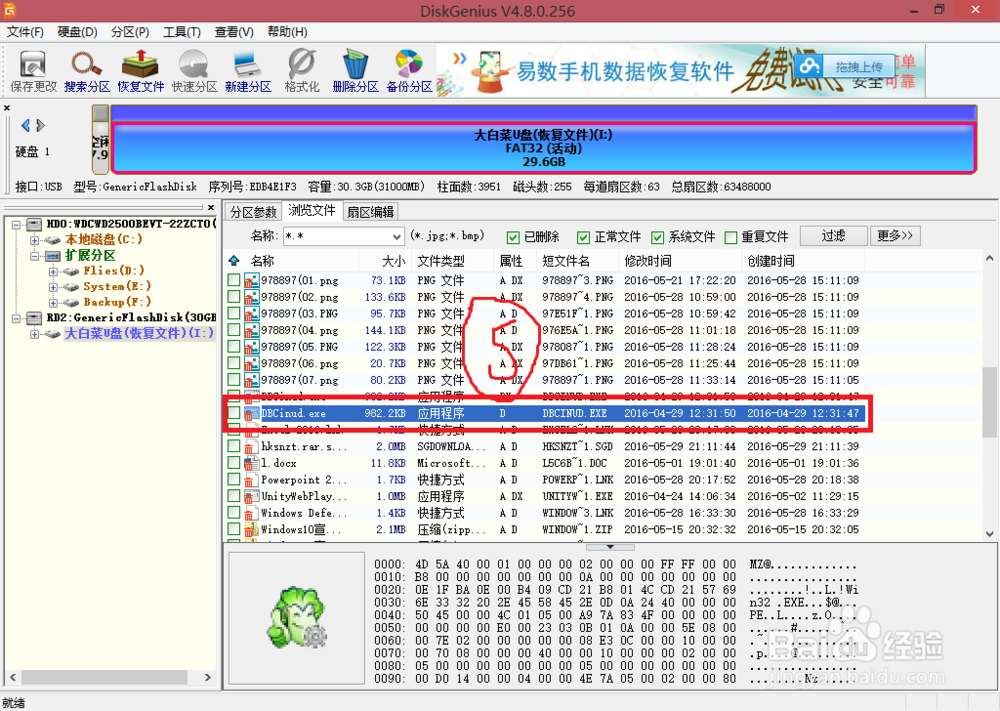Open the 硬盘(D) menu
This screenshot has height=711, width=1000.
tap(77, 32)
